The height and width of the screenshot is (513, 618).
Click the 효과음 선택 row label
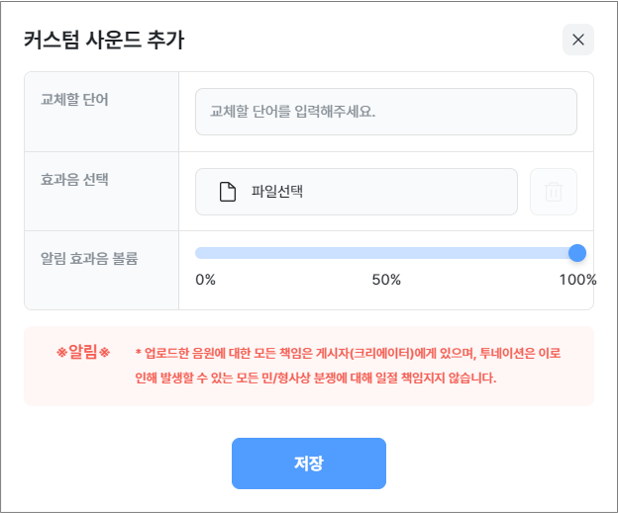coord(75,180)
